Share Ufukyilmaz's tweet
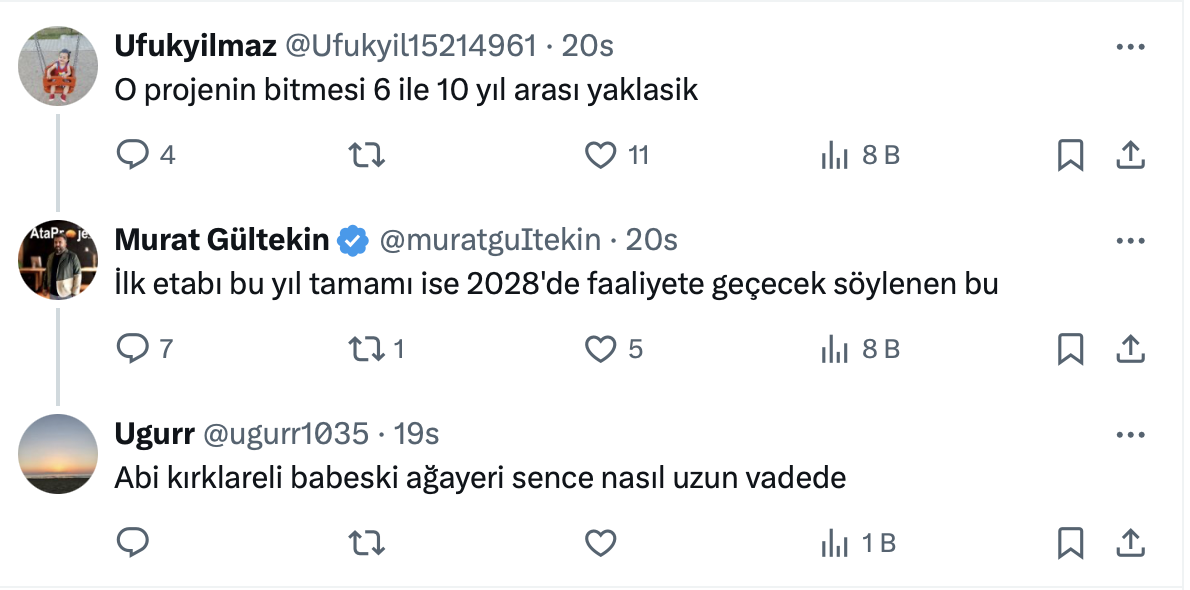The height and width of the screenshot is (590, 1190). [1129, 155]
